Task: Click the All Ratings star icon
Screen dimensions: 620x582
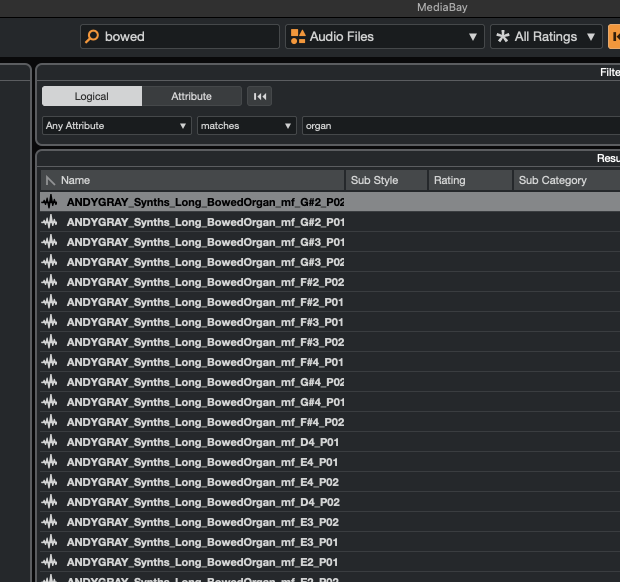Action: (503, 36)
